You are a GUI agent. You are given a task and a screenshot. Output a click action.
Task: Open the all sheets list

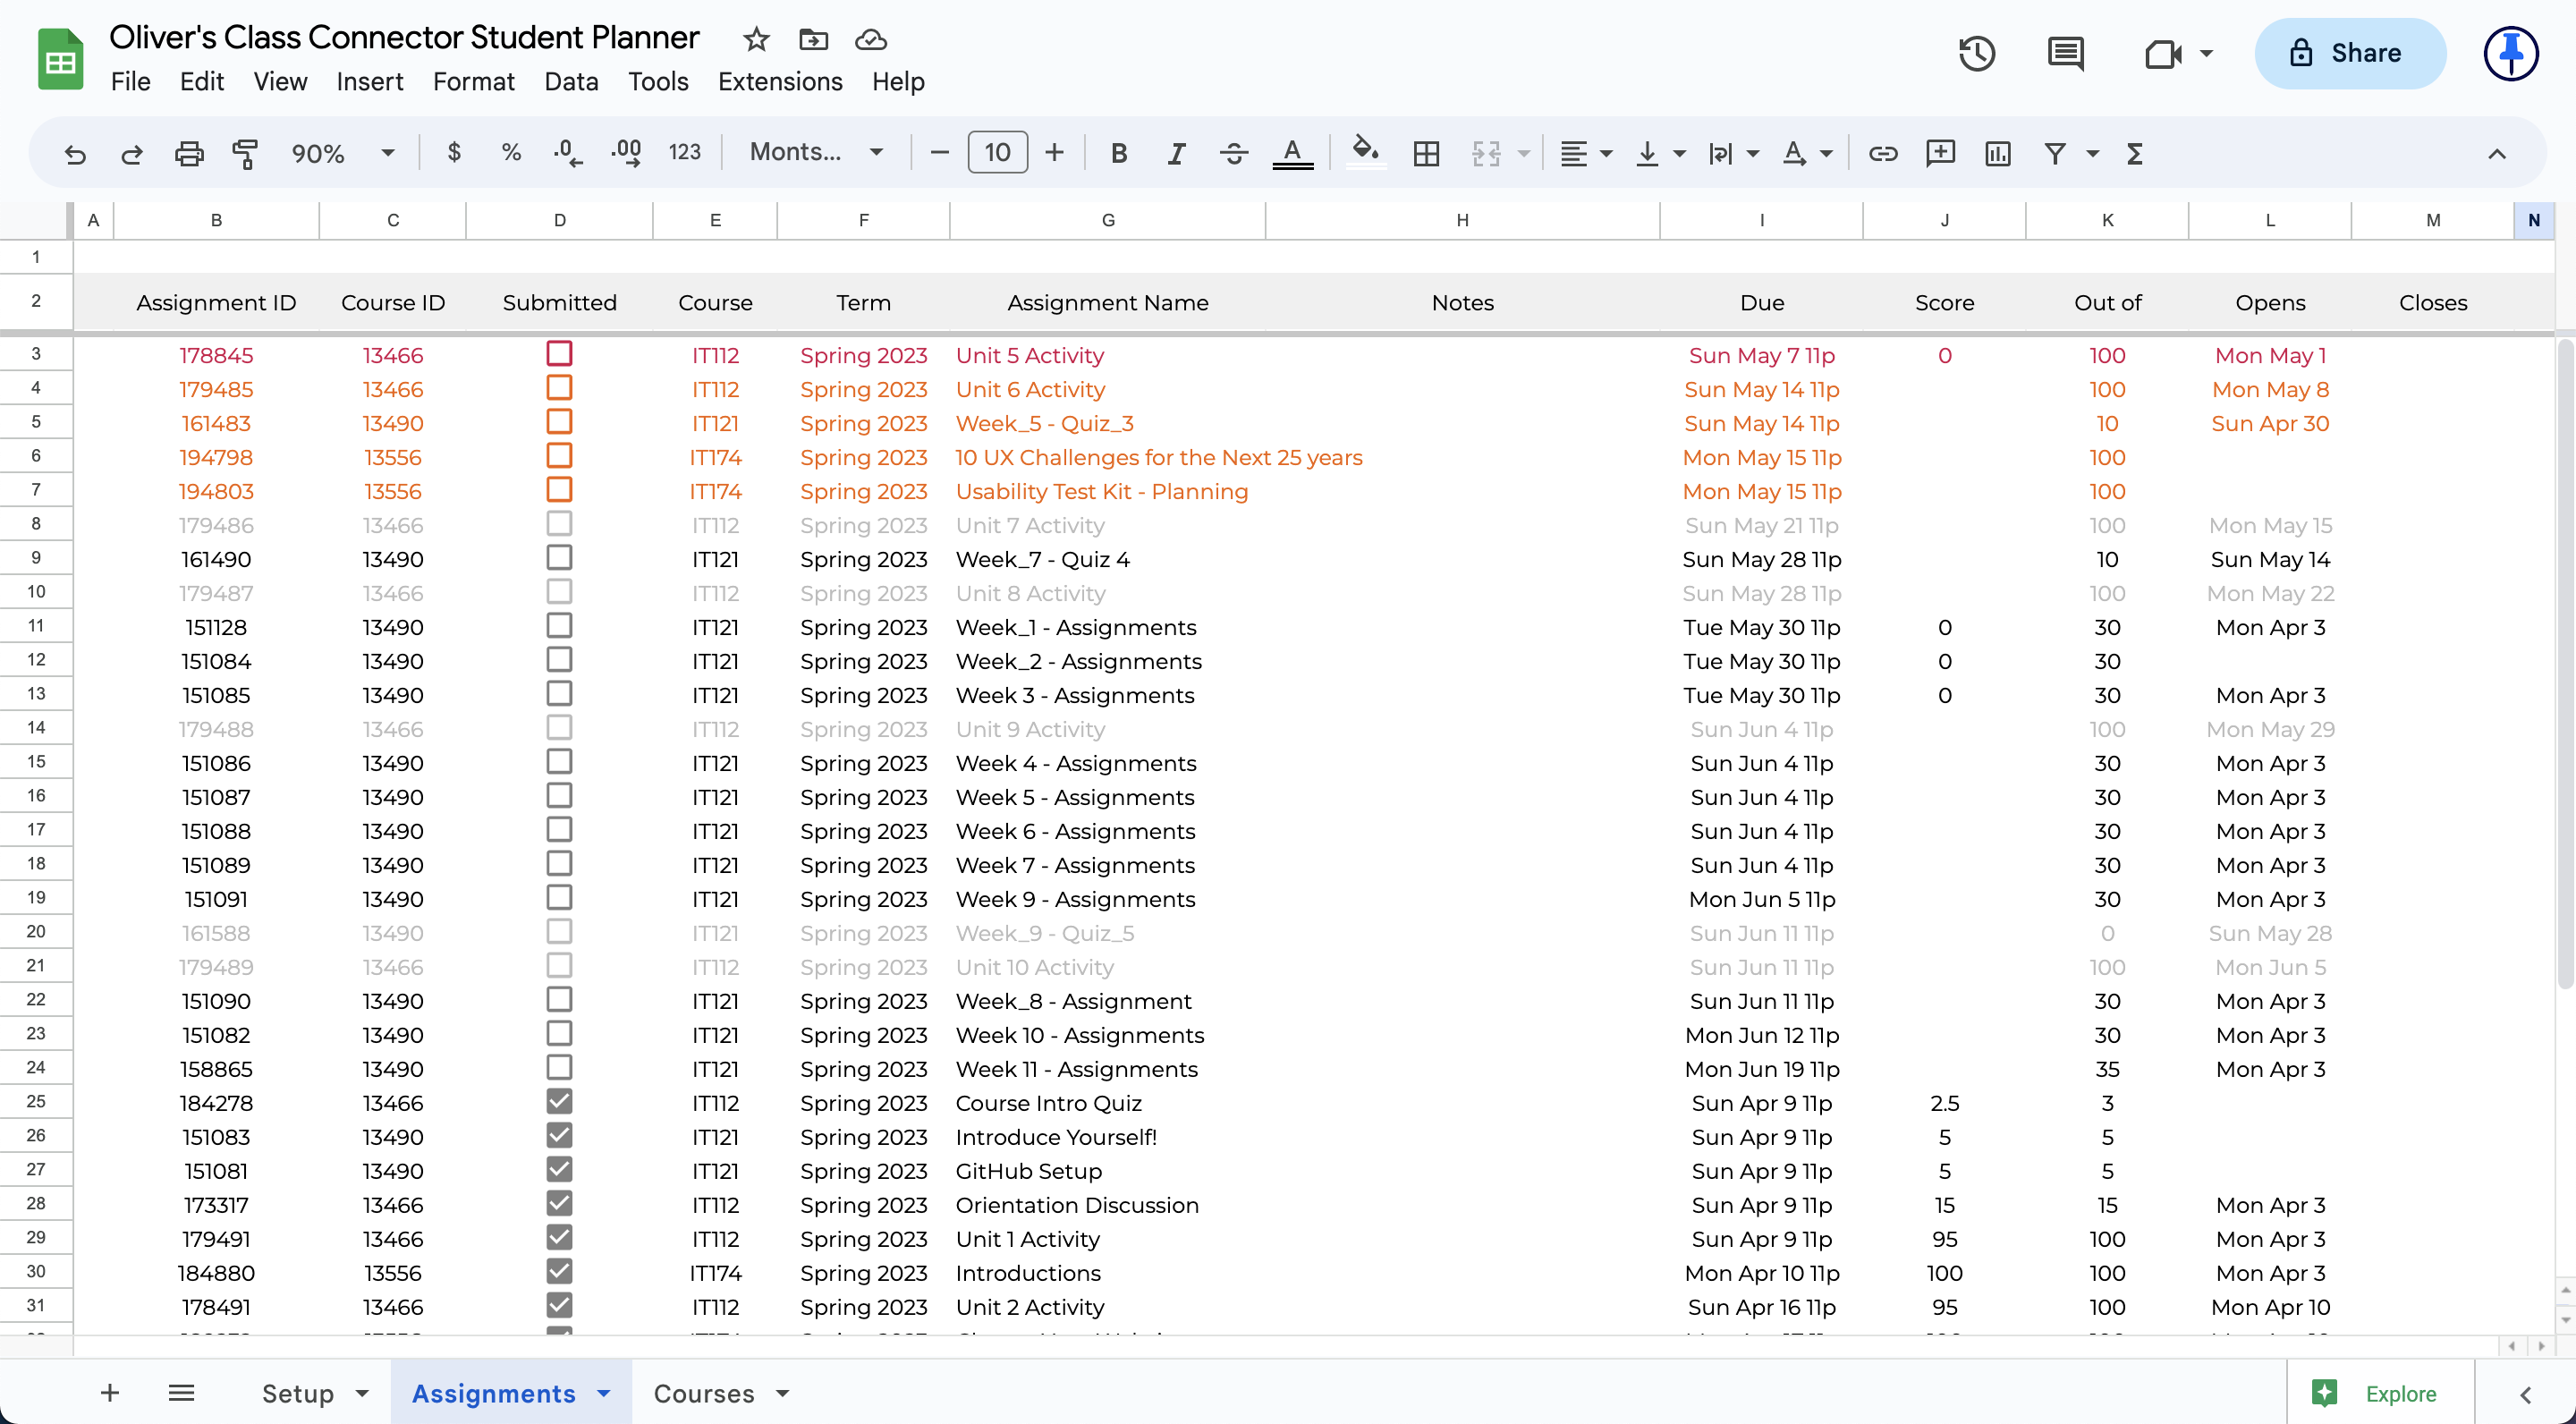181,1392
